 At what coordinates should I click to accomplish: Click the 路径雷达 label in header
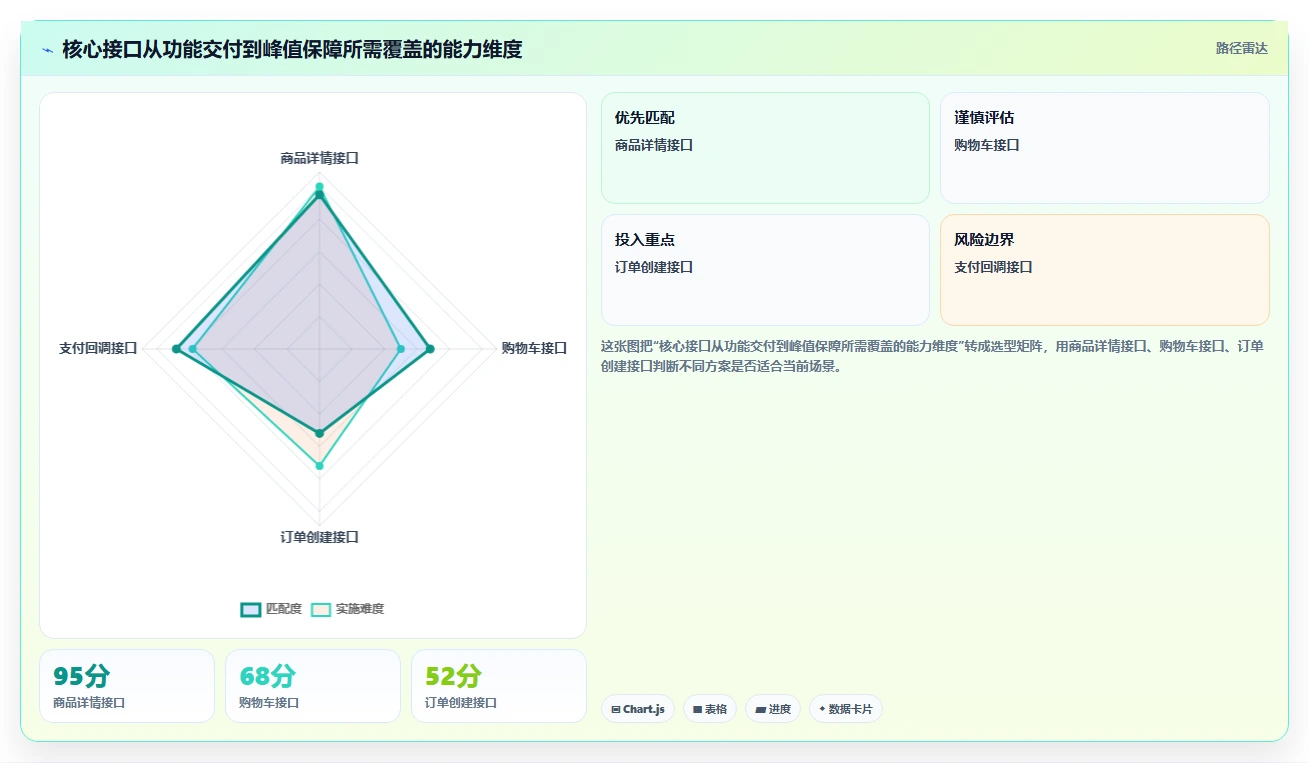click(1242, 48)
